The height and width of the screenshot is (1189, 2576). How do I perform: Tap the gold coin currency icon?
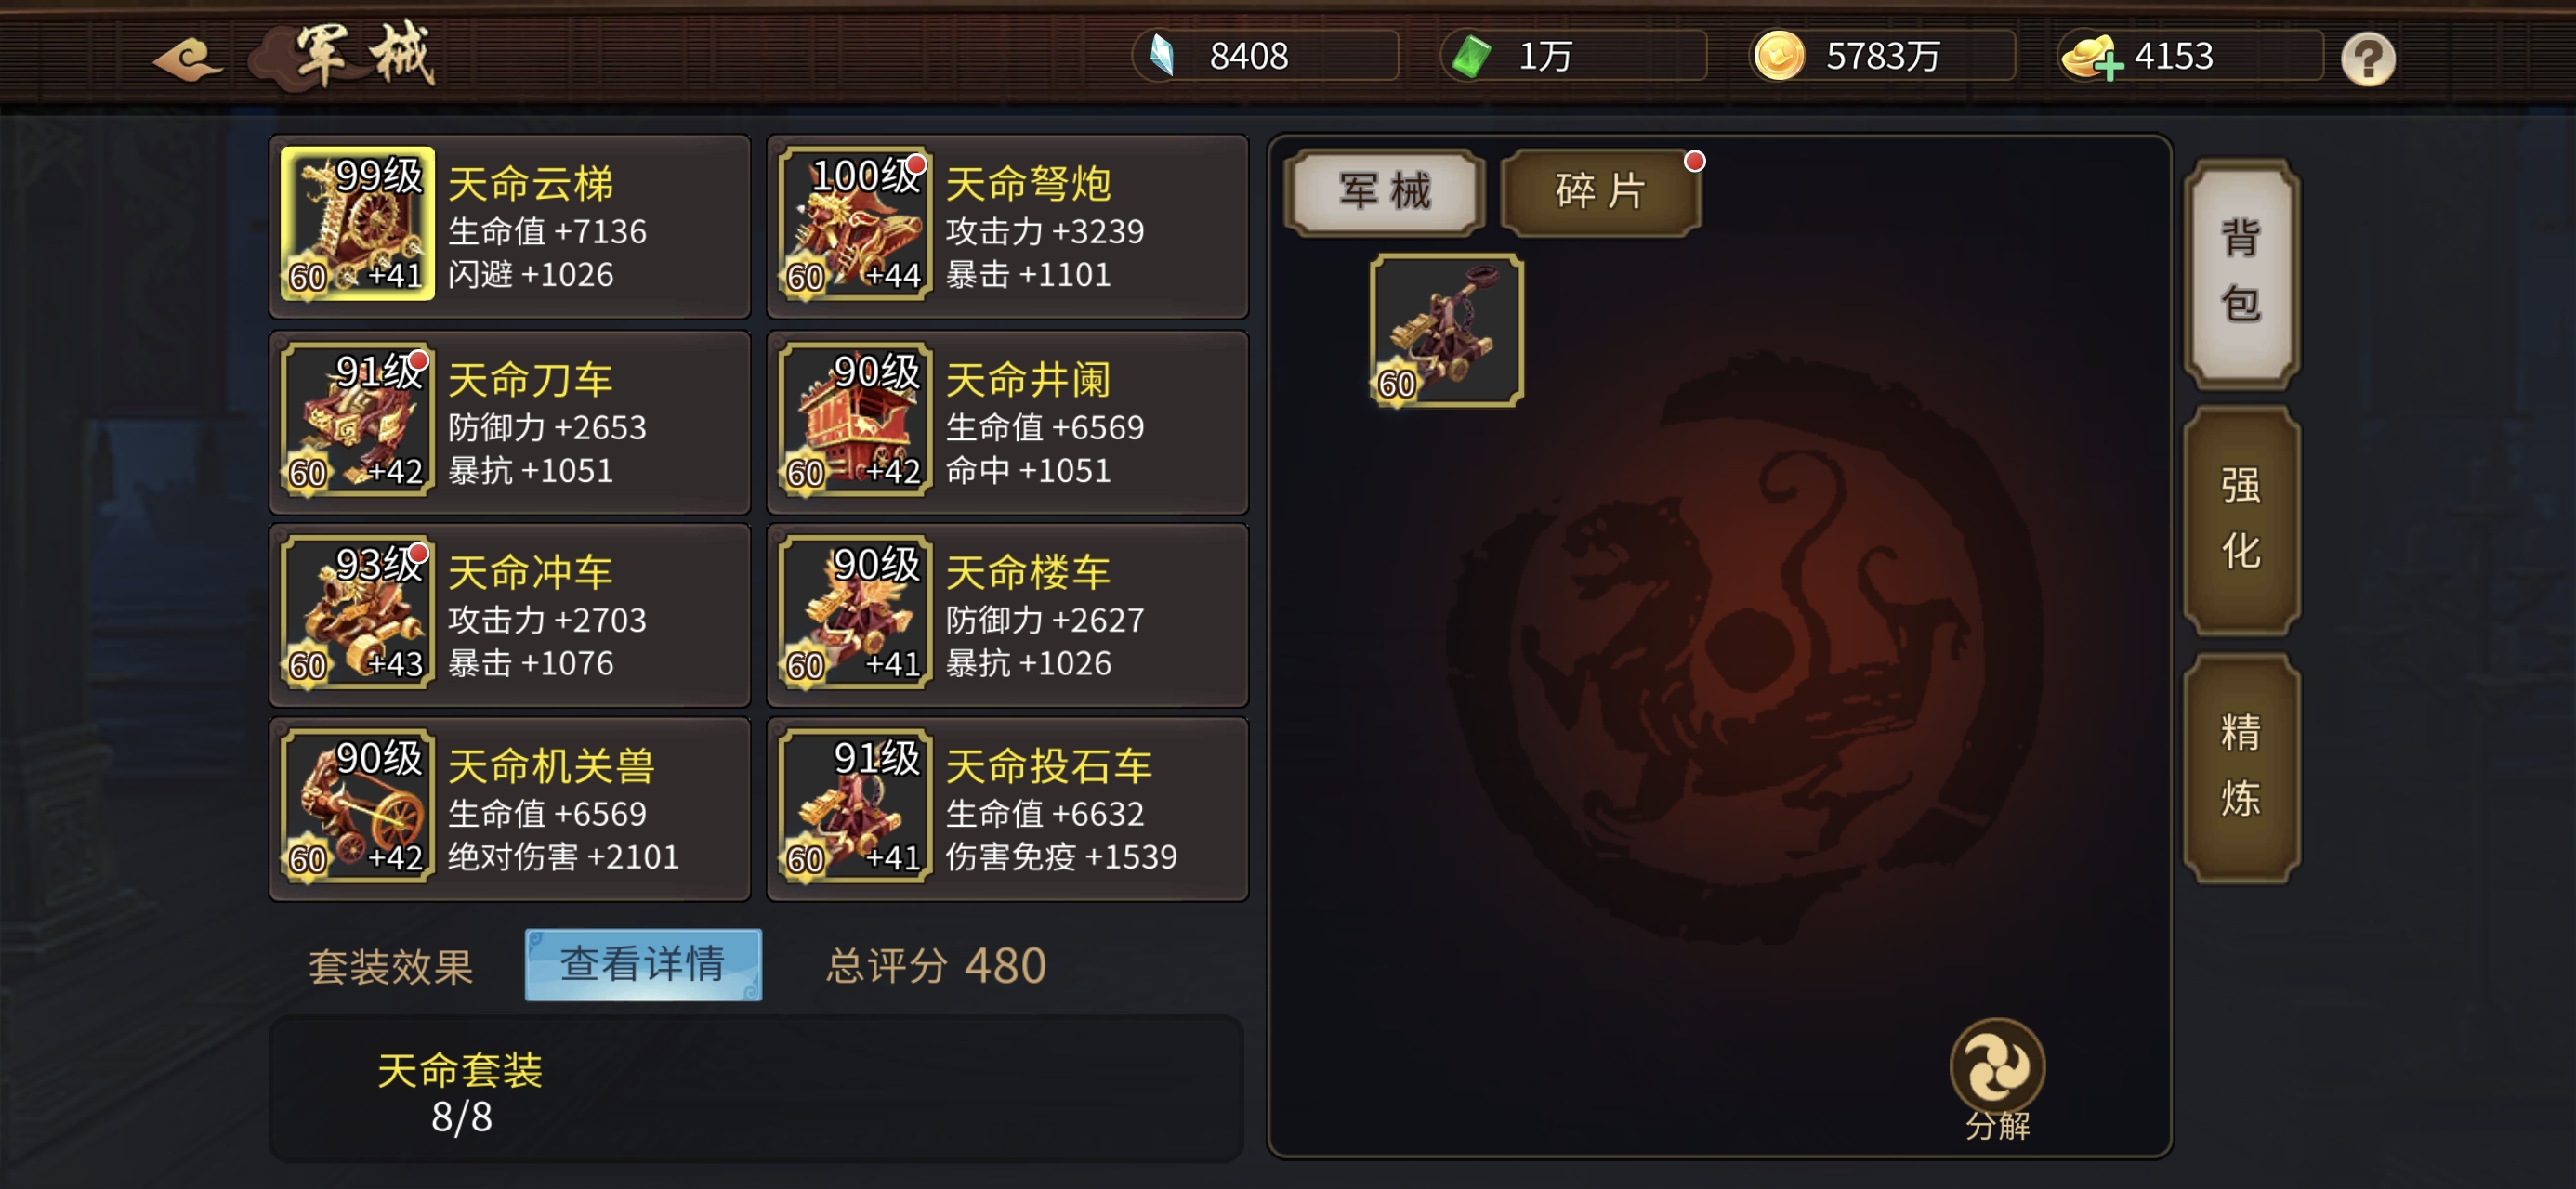pyautogui.click(x=1779, y=56)
